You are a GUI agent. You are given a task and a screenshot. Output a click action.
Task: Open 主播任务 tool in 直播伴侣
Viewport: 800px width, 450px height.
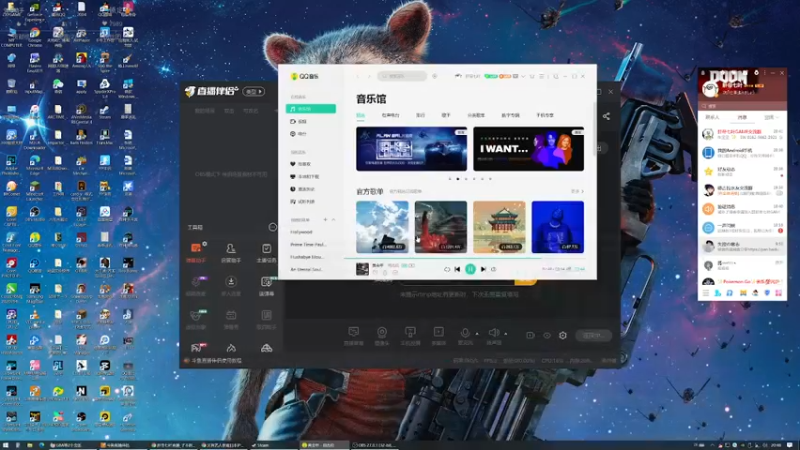266,252
